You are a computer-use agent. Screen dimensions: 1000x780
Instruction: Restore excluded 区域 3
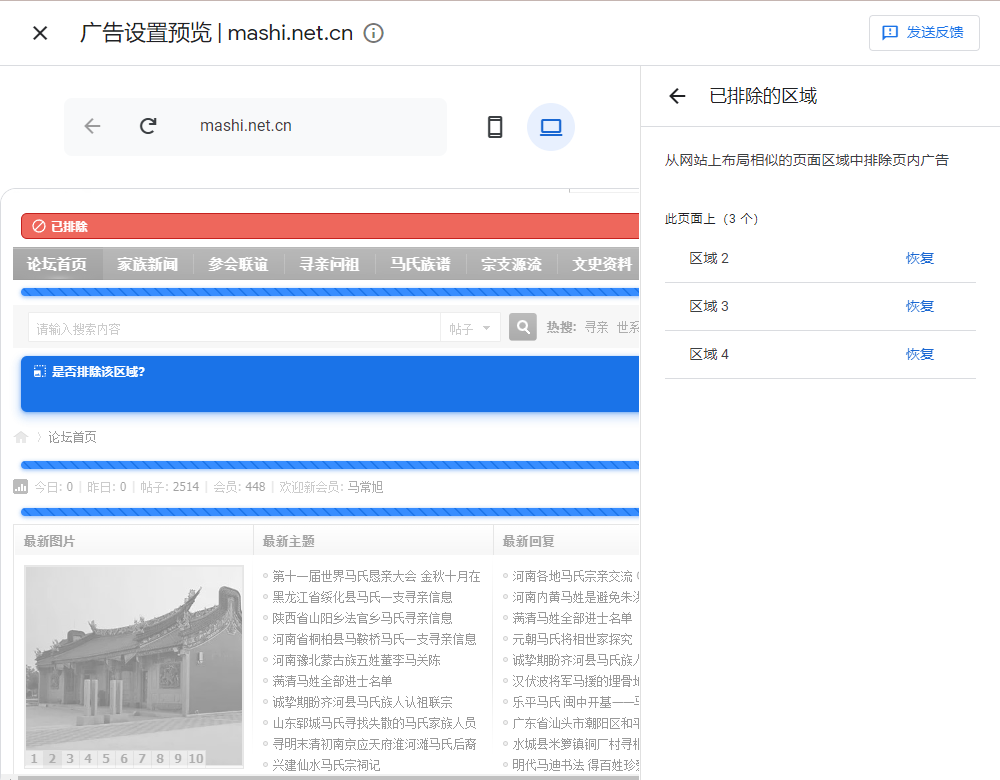(919, 306)
